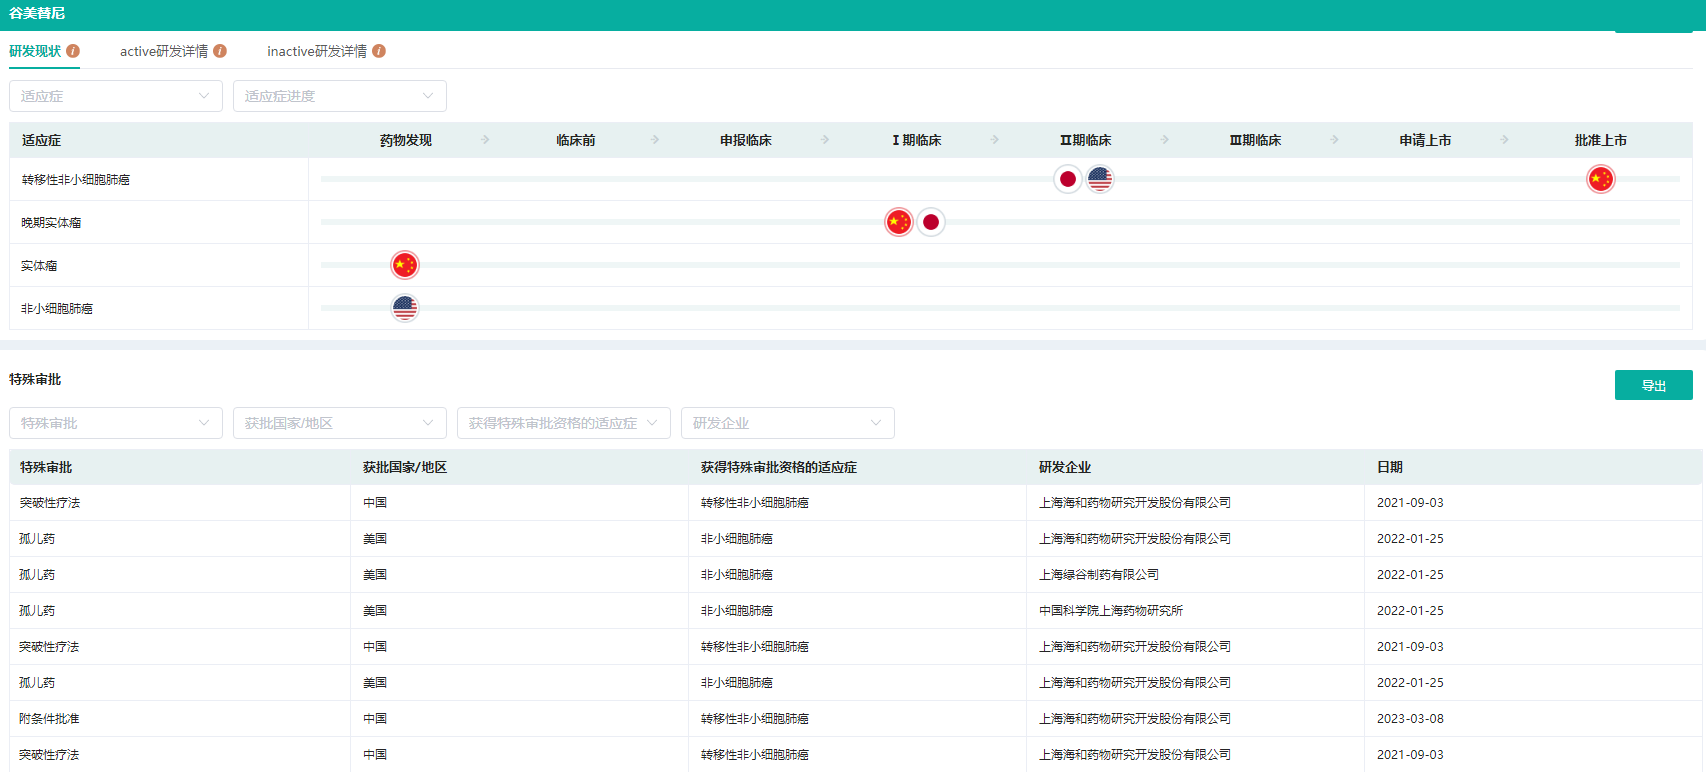Click the China flag at 批准上市 stage
The width and height of the screenshot is (1706, 772).
[1600, 179]
